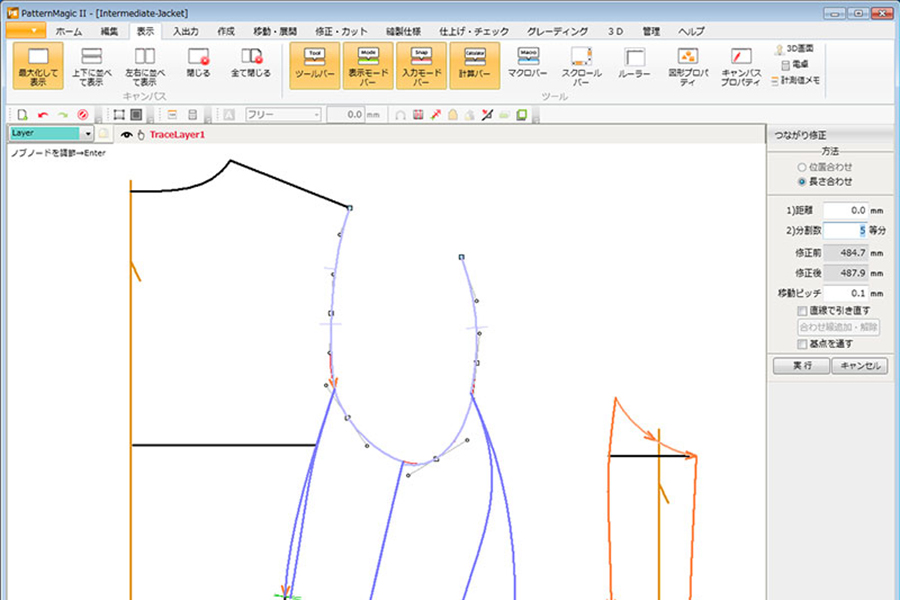Open 図形プロパティ icon in ribbon
Screen dimensions: 900x600
pyautogui.click(x=688, y=64)
